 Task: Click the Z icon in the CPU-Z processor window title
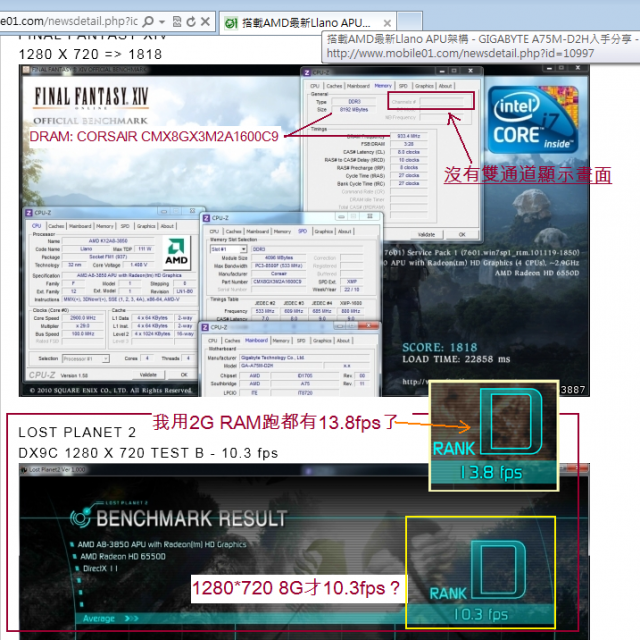tap(29, 213)
